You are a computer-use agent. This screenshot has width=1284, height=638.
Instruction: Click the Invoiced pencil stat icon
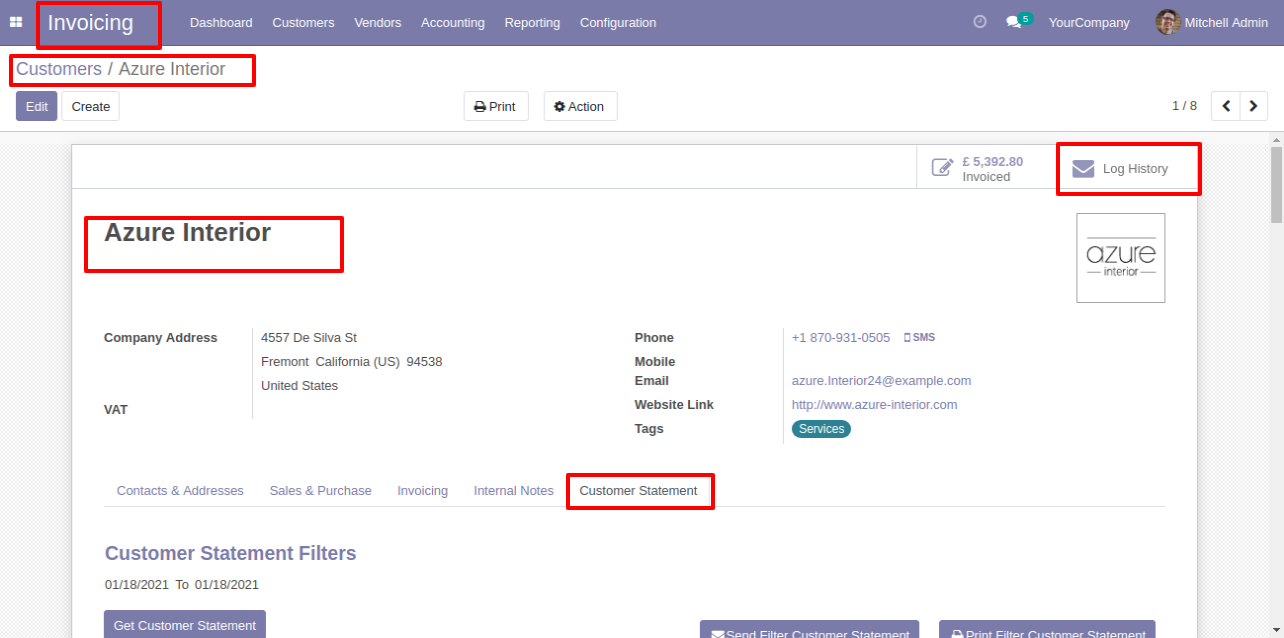(942, 167)
